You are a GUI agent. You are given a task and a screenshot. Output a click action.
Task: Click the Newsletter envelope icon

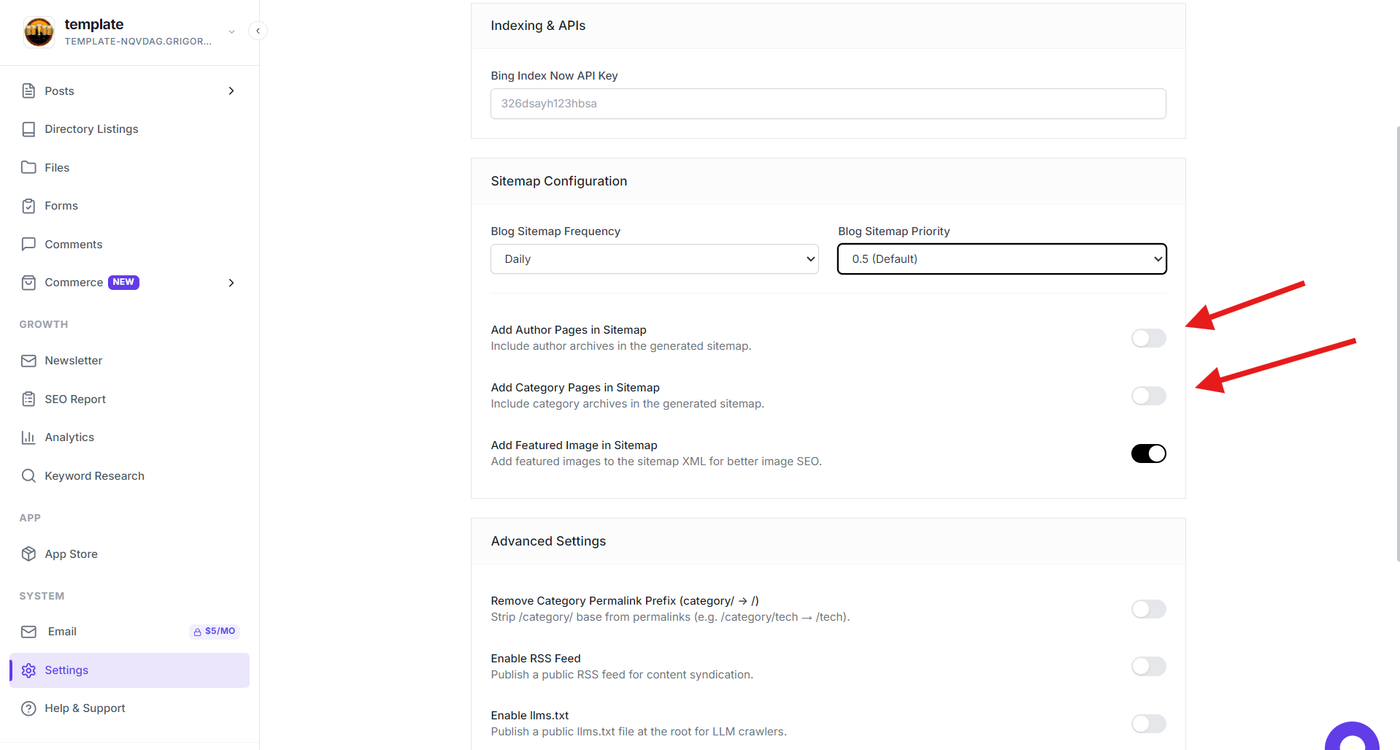point(28,360)
